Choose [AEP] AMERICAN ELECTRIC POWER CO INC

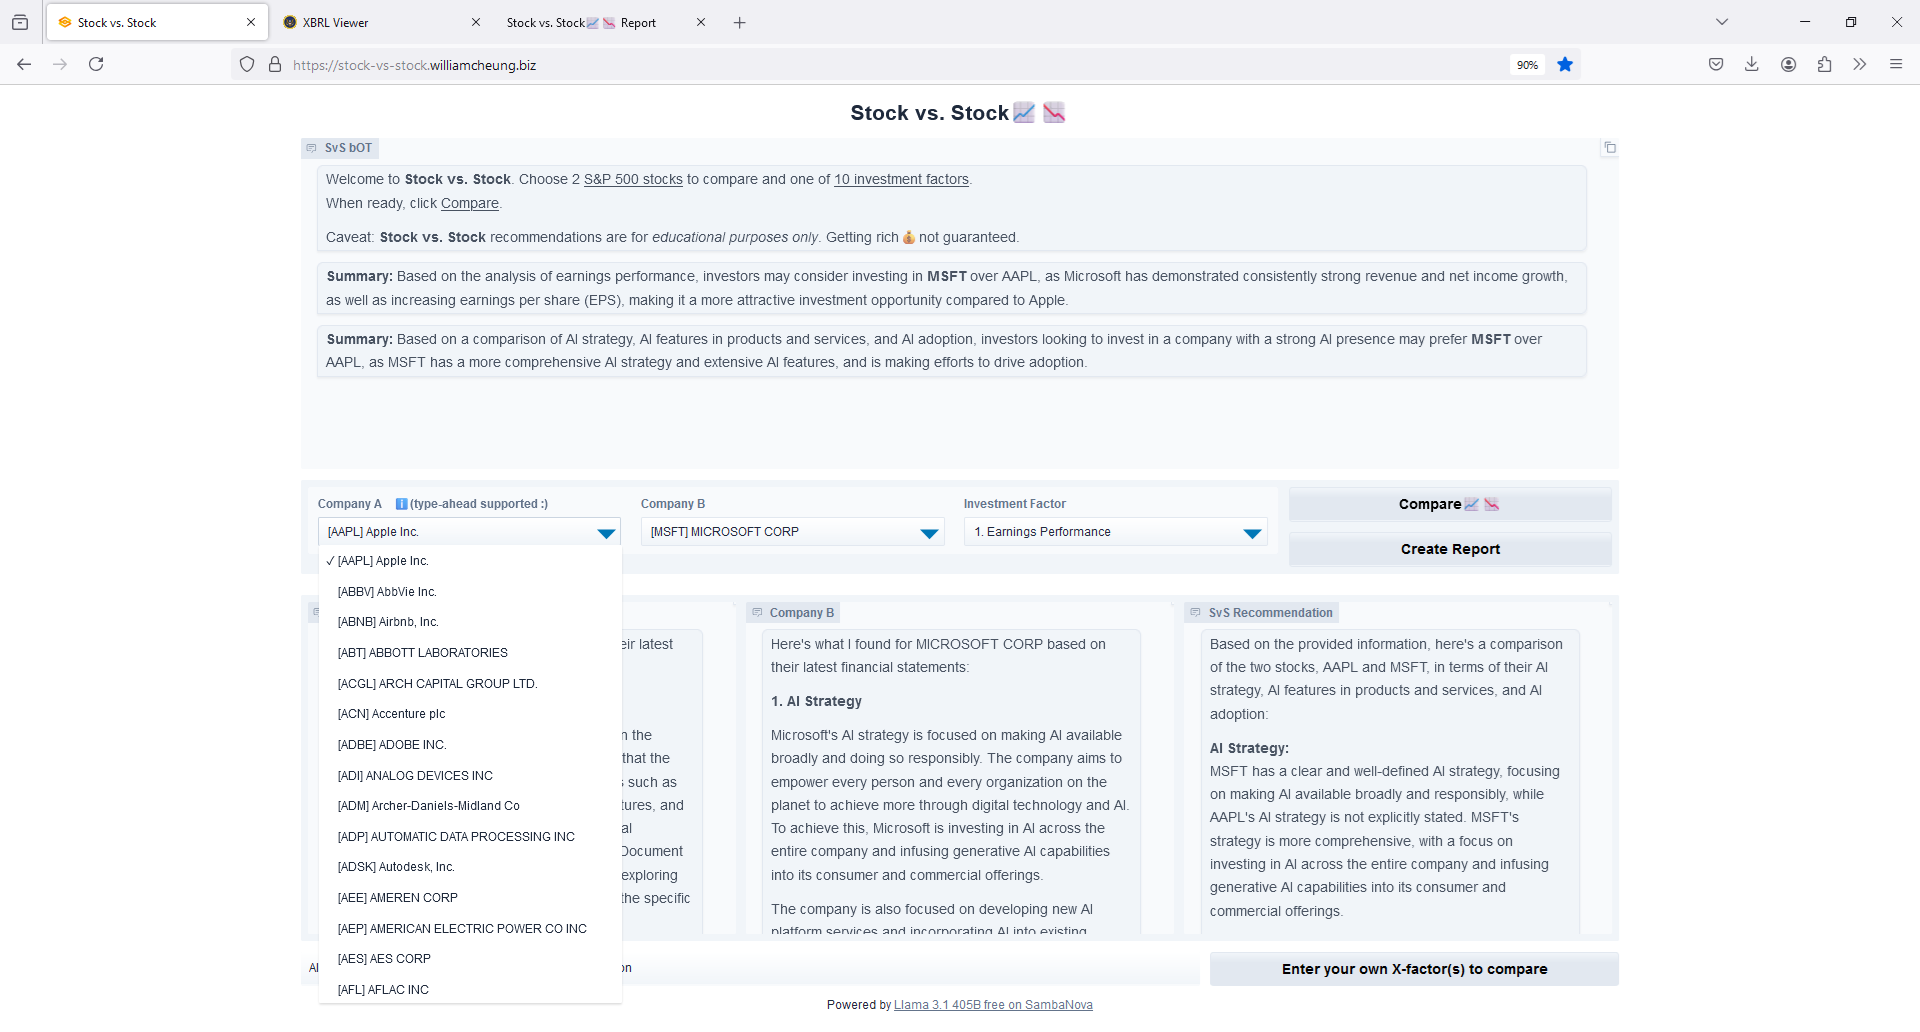coord(470,929)
